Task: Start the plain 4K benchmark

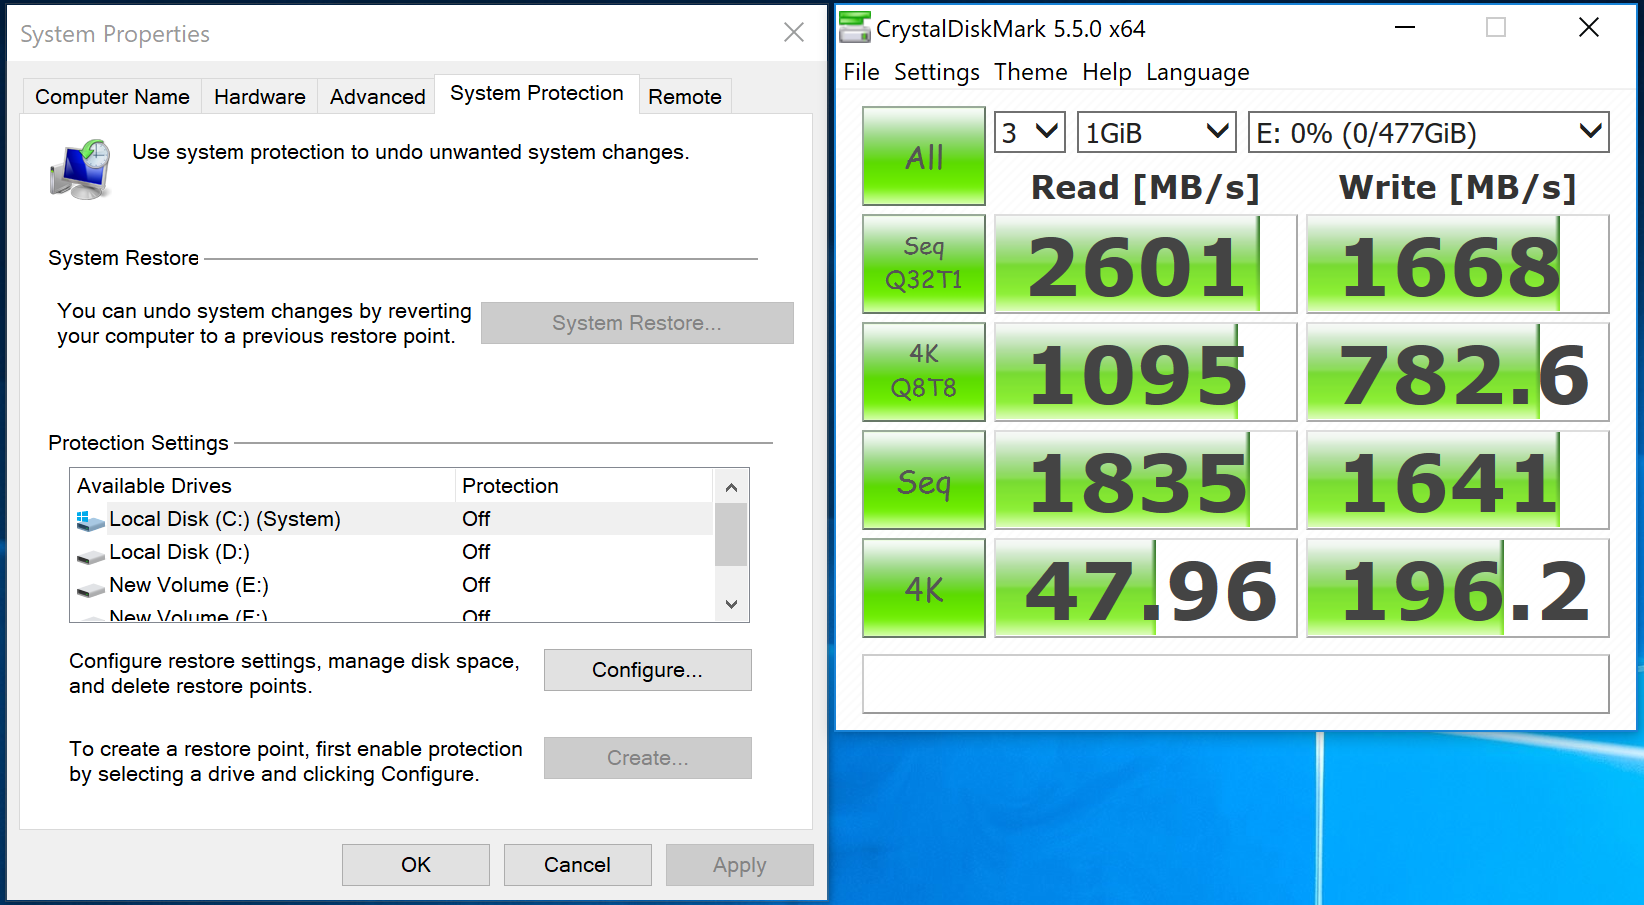Action: (x=924, y=588)
